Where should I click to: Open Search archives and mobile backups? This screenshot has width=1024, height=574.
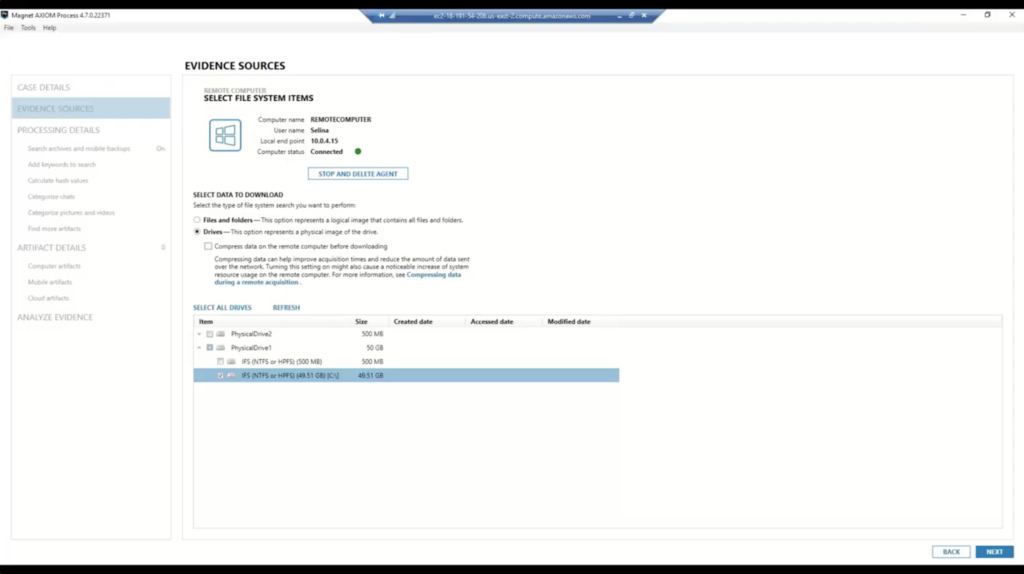tap(79, 149)
